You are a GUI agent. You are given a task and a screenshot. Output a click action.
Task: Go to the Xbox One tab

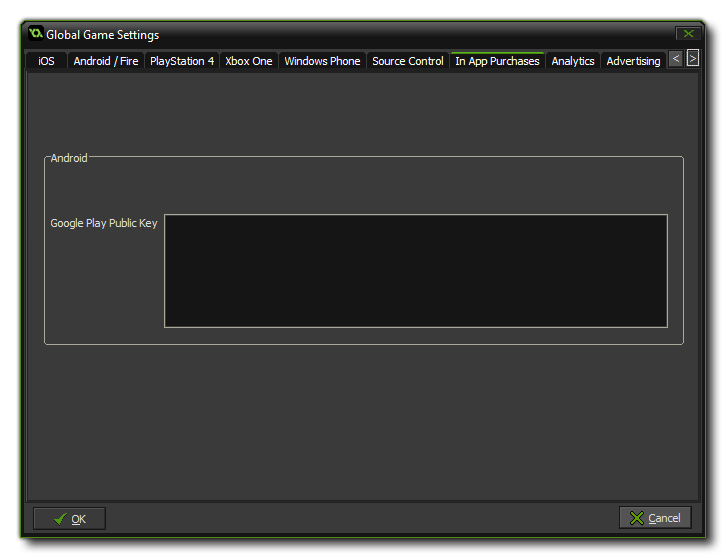coord(248,61)
